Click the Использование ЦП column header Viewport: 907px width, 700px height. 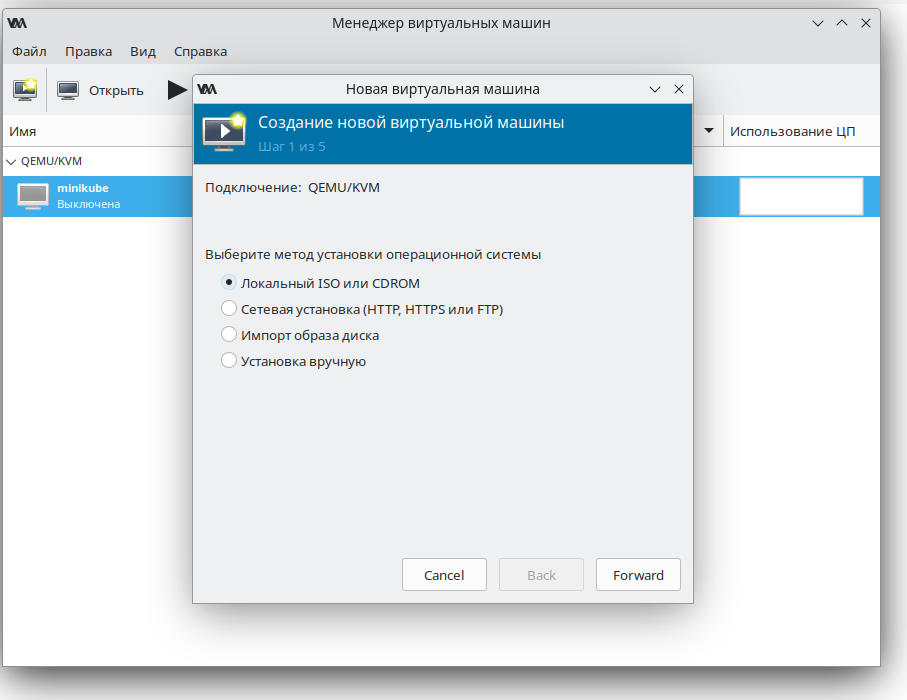coord(792,131)
